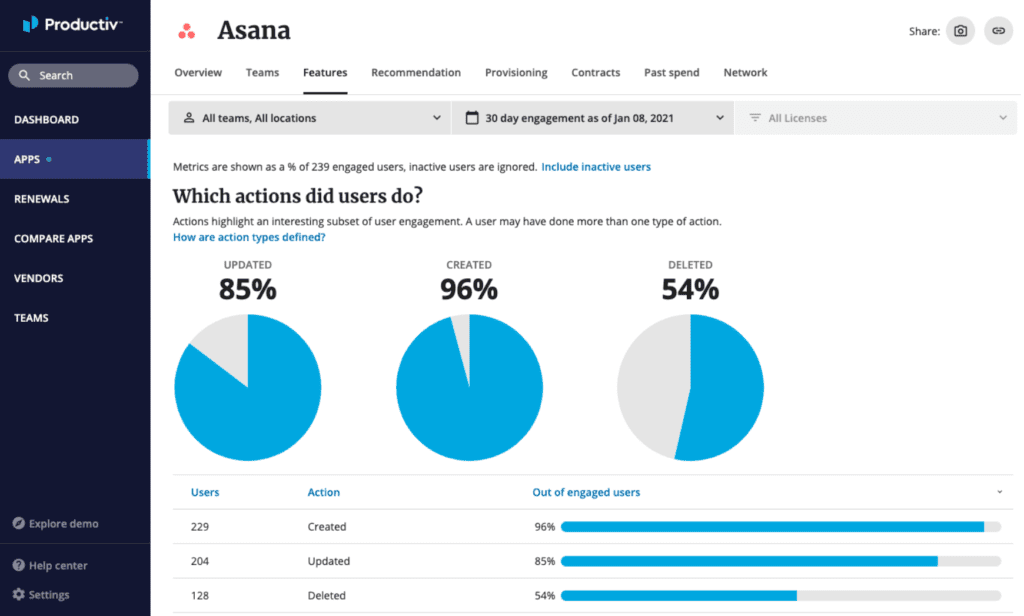Viewport: 1024px width, 616px height.
Task: Click the Help center question icon
Action: [19, 565]
